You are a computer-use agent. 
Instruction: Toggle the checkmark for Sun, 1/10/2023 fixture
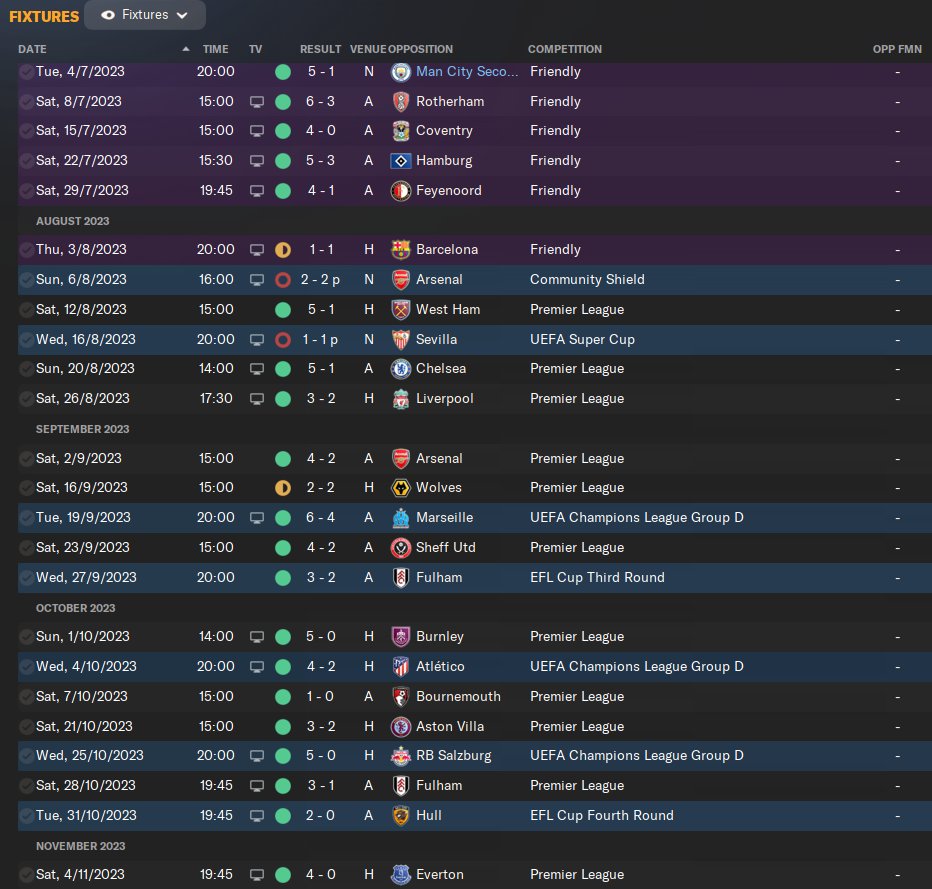[26, 636]
